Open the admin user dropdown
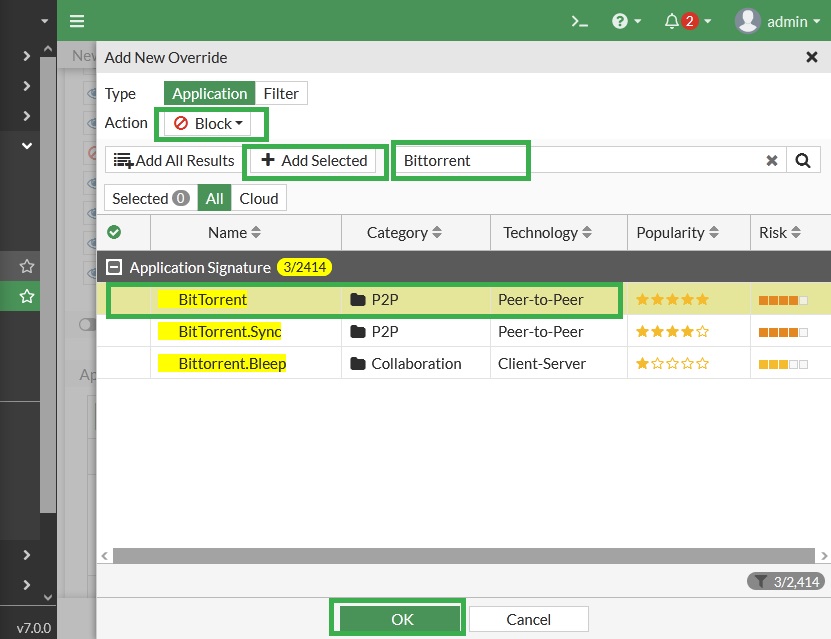Screen dimensions: 831x639 [777, 22]
